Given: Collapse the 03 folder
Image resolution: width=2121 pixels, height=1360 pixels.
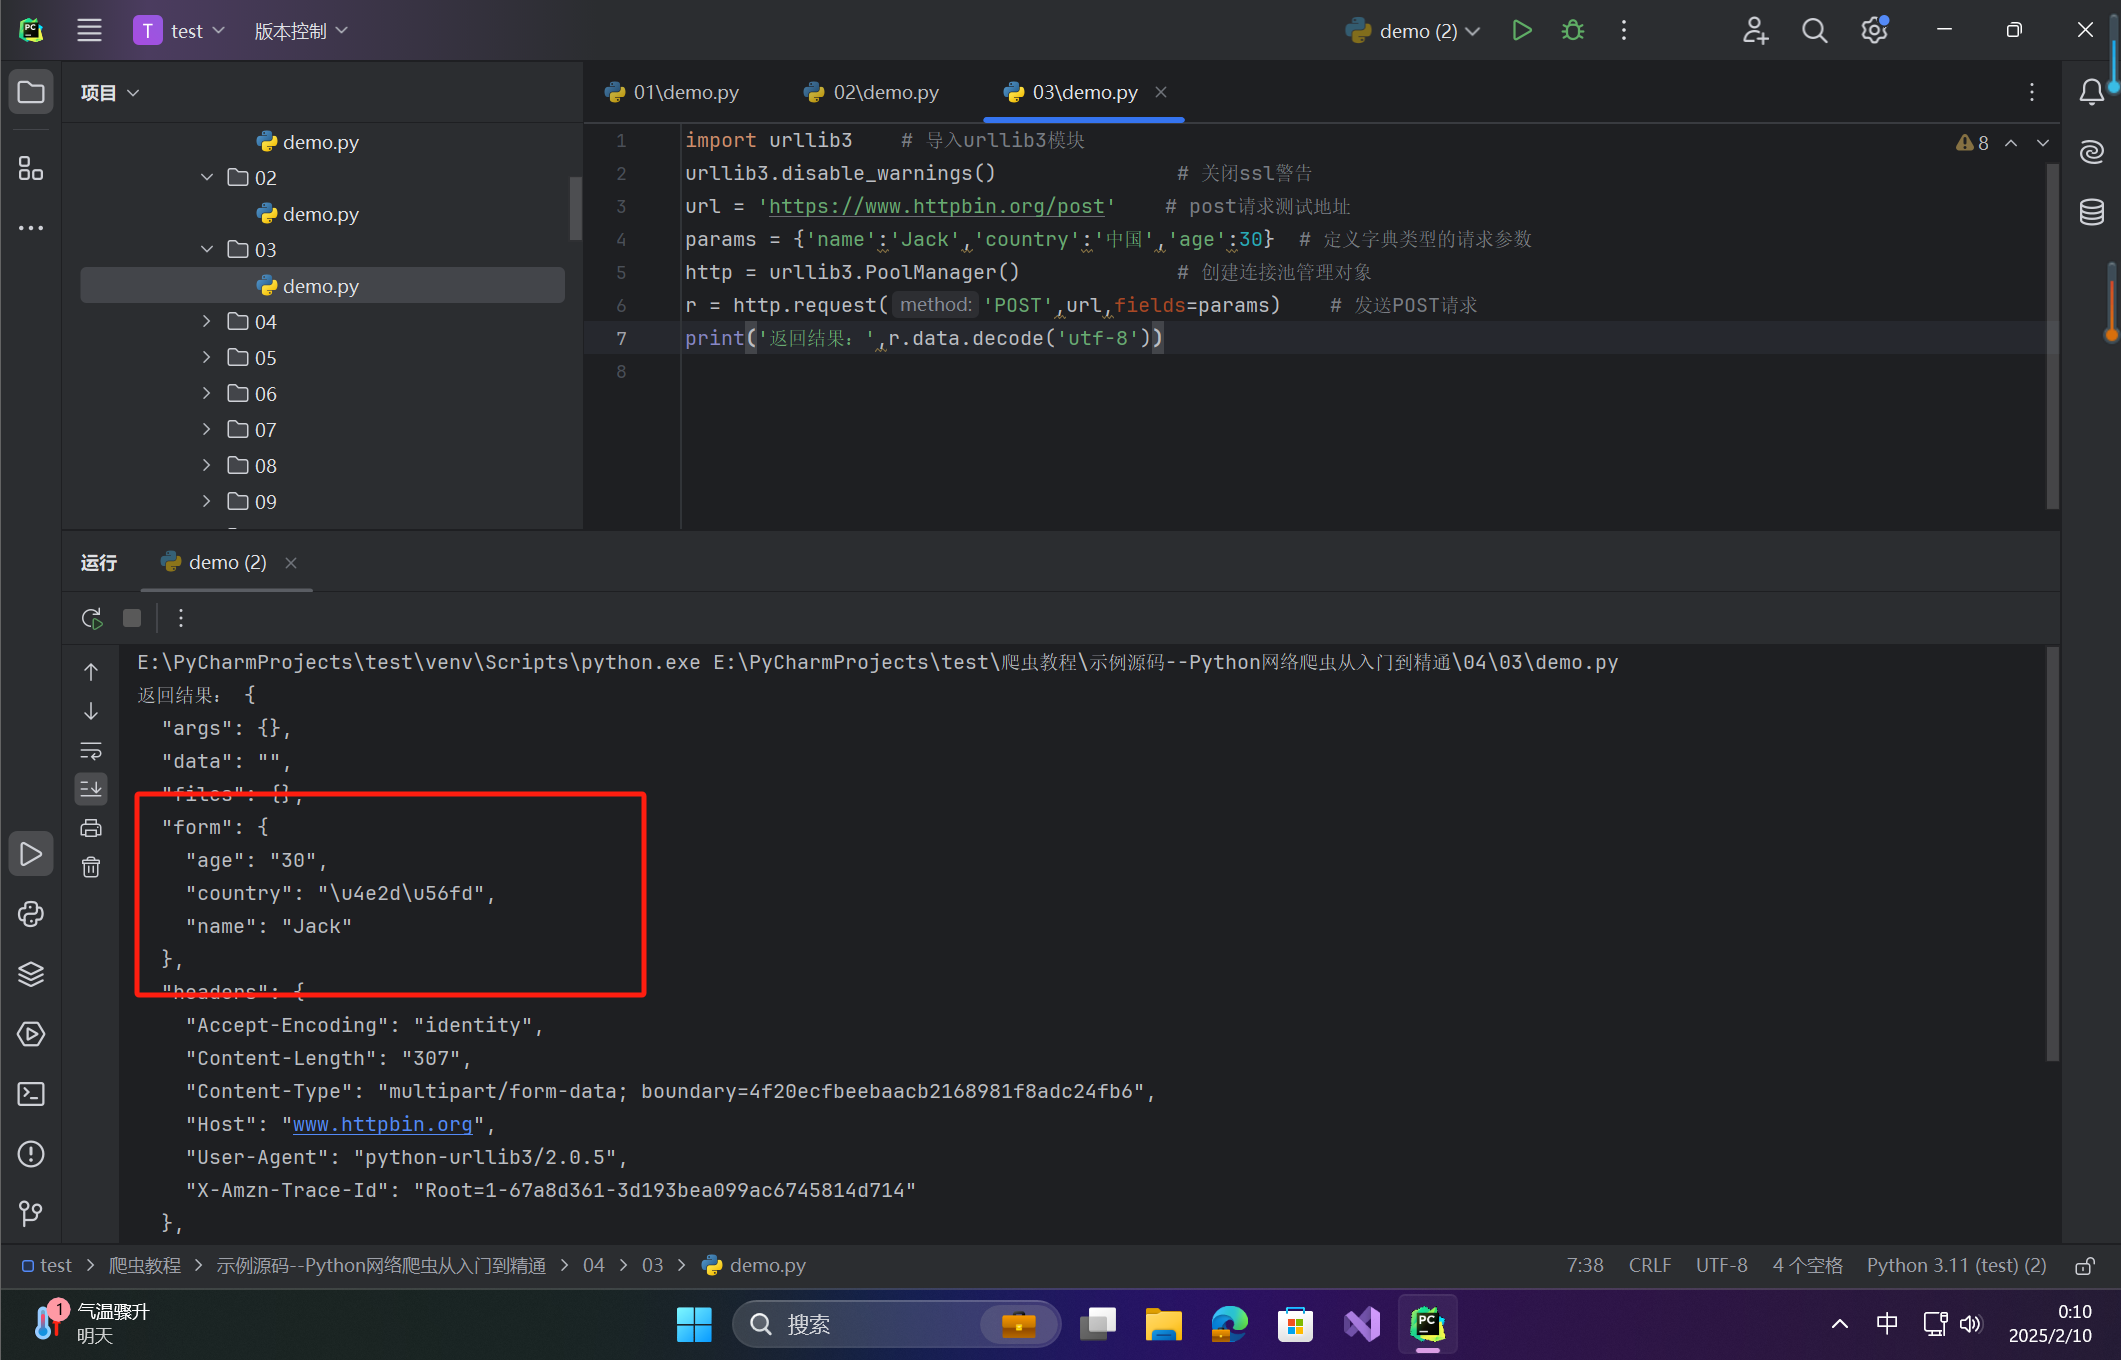Looking at the screenshot, I should tap(207, 249).
